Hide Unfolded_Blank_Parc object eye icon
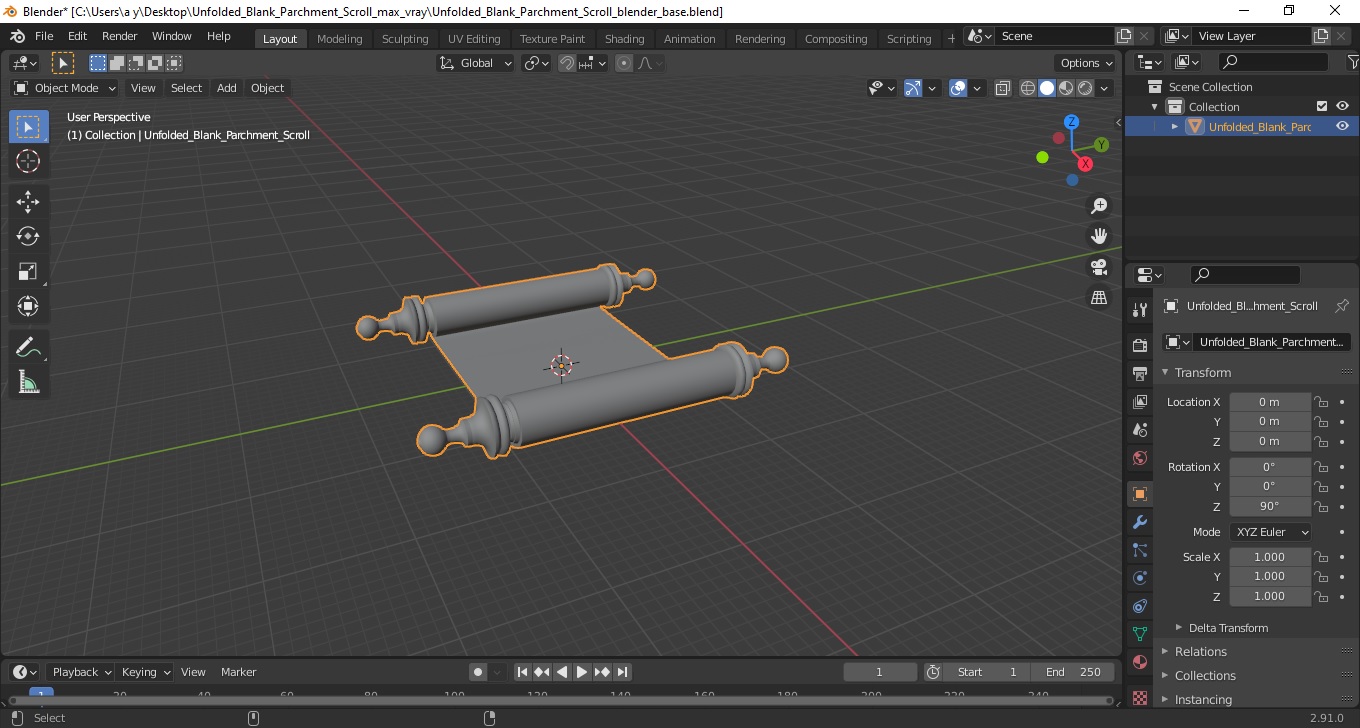 point(1342,126)
